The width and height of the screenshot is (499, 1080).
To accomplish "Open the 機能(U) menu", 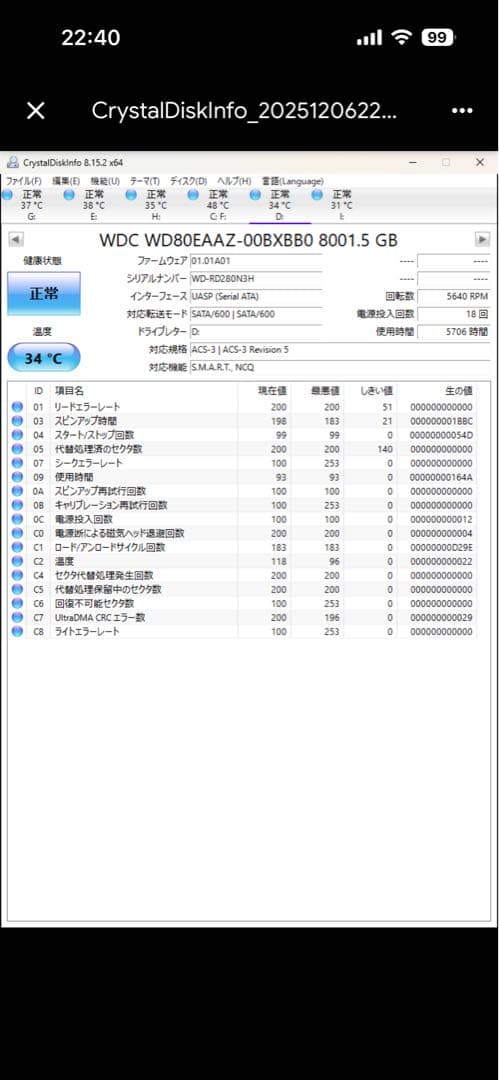I will 105,181.
